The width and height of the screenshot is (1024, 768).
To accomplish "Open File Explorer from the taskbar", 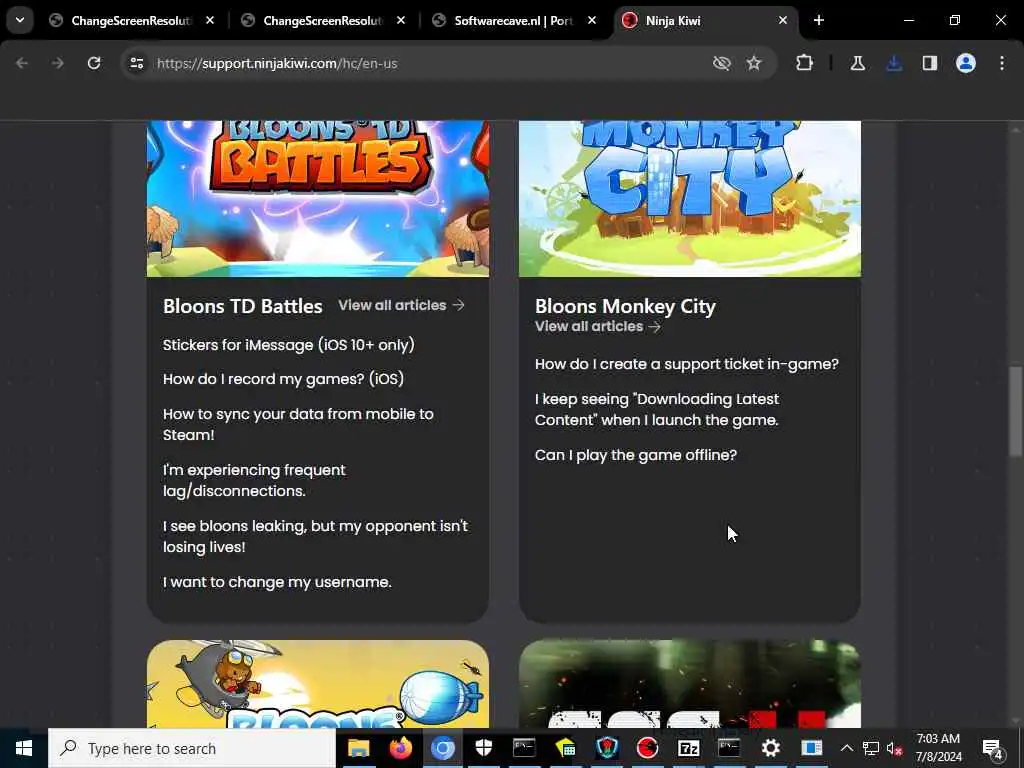I will click(x=359, y=748).
